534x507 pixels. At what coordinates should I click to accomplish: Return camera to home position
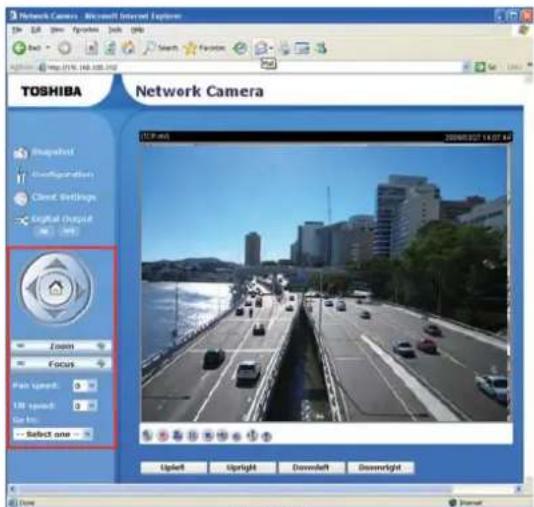click(x=56, y=288)
